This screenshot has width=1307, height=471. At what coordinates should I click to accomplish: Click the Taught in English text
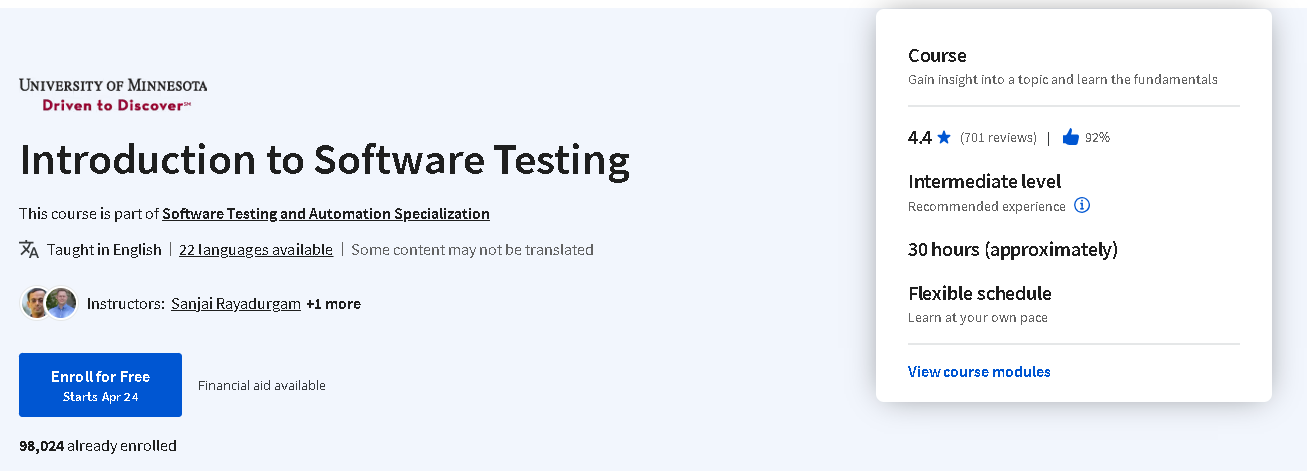(x=104, y=250)
